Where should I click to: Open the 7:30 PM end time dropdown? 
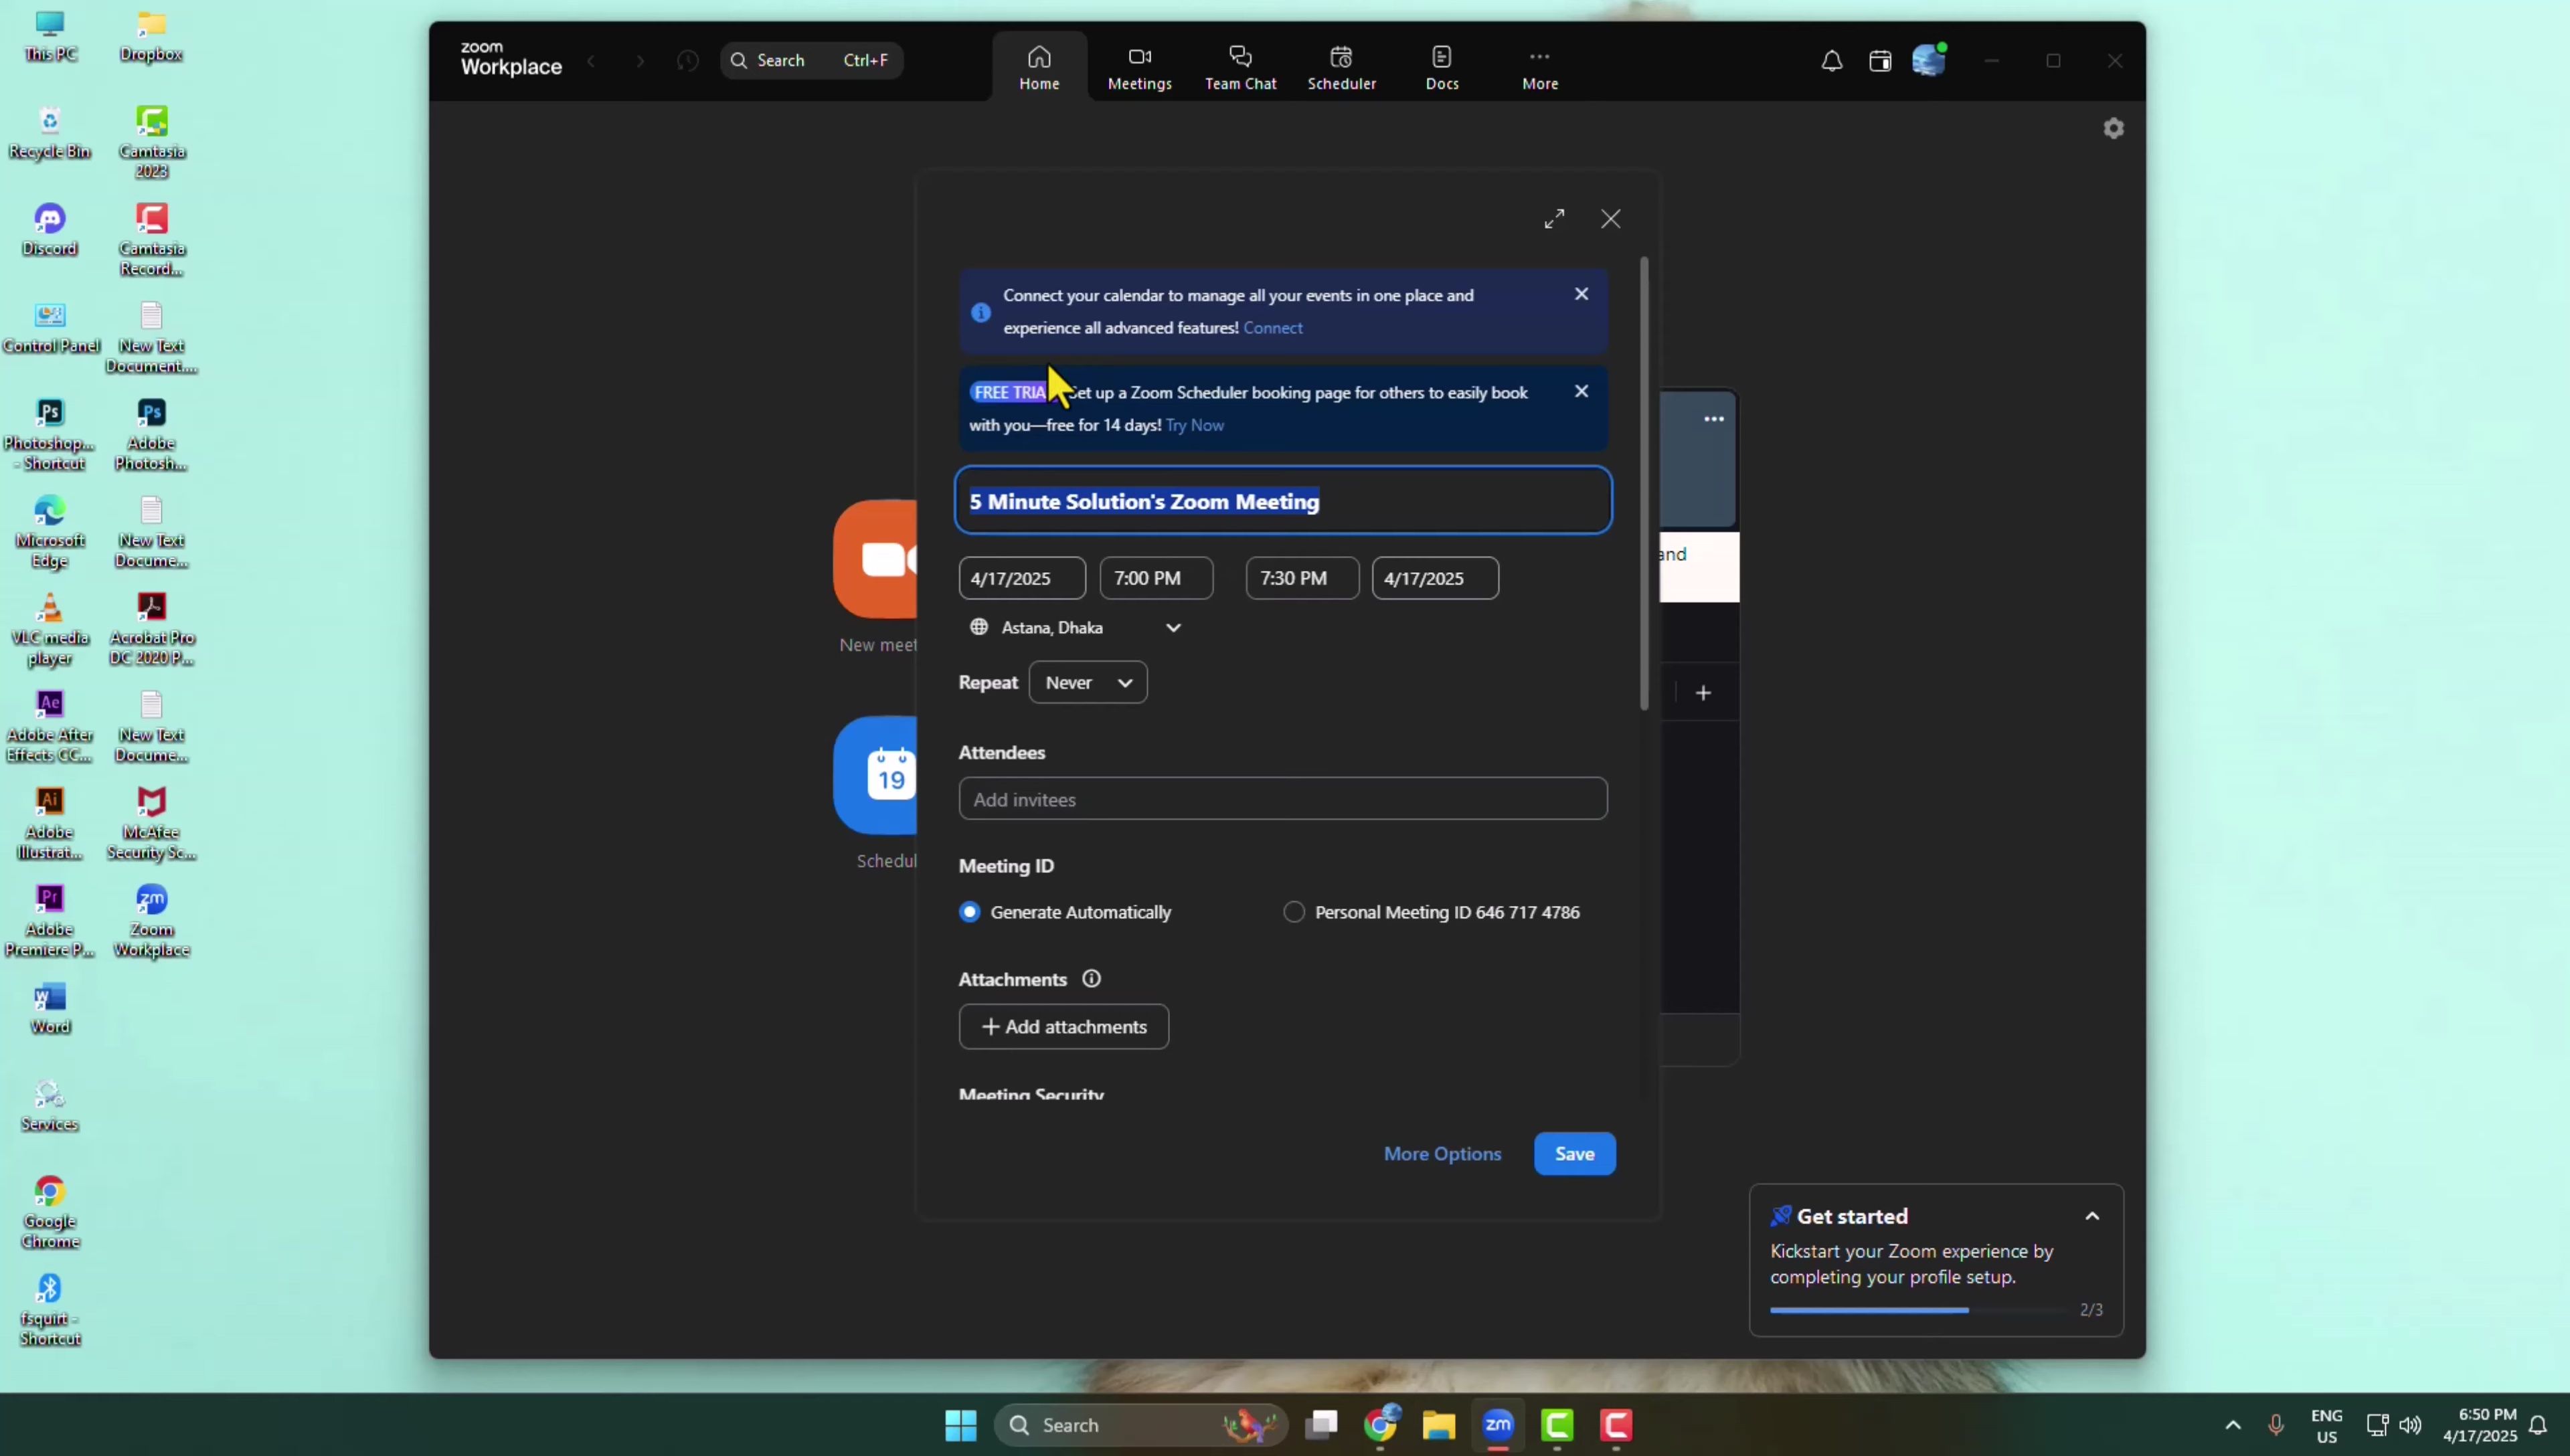(1301, 578)
